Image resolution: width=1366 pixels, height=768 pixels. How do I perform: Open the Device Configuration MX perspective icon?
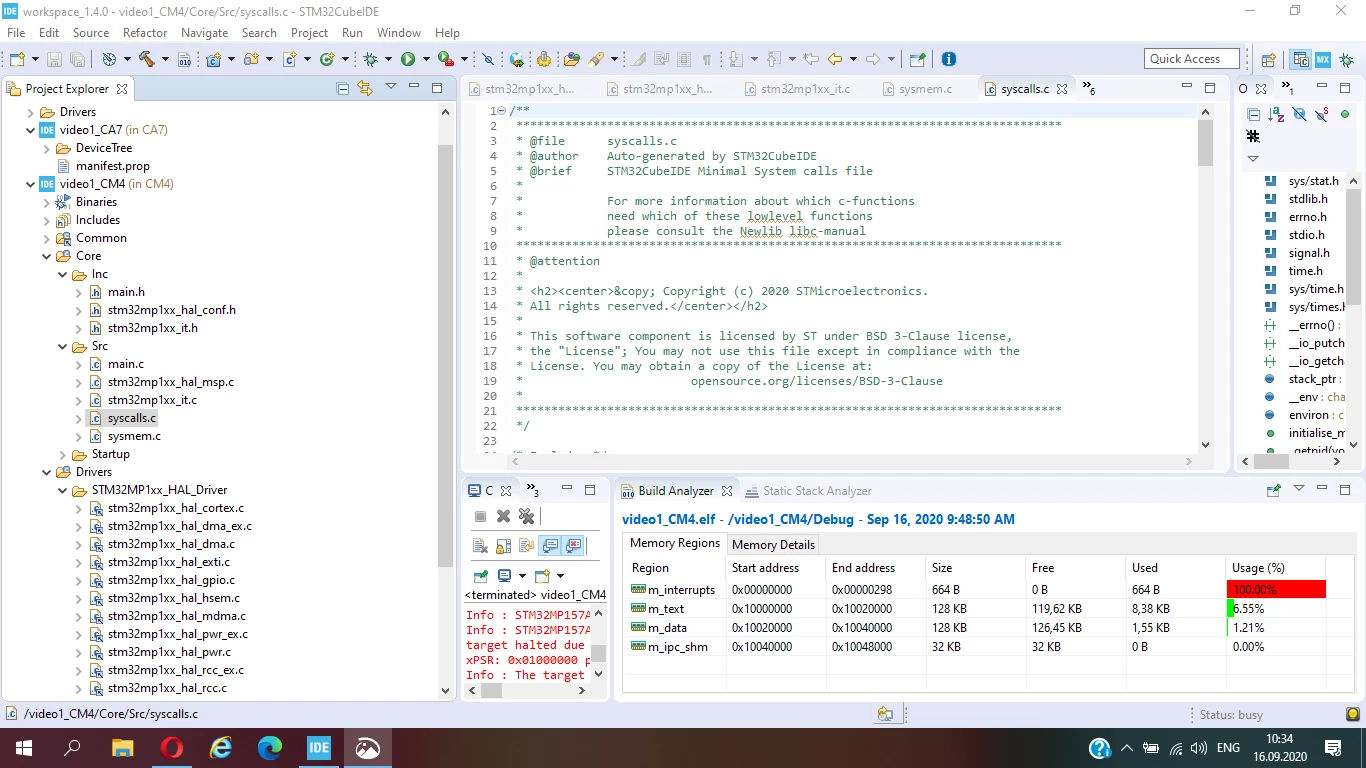(1323, 59)
